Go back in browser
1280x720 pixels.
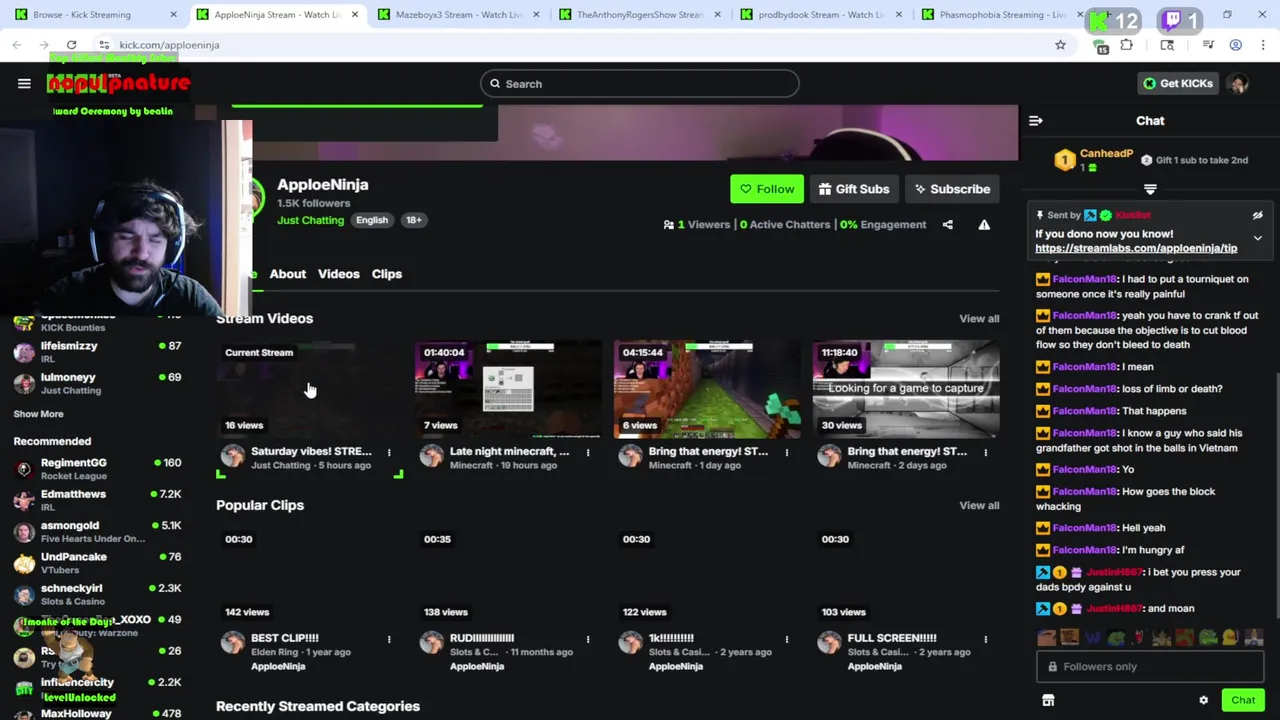point(17,45)
